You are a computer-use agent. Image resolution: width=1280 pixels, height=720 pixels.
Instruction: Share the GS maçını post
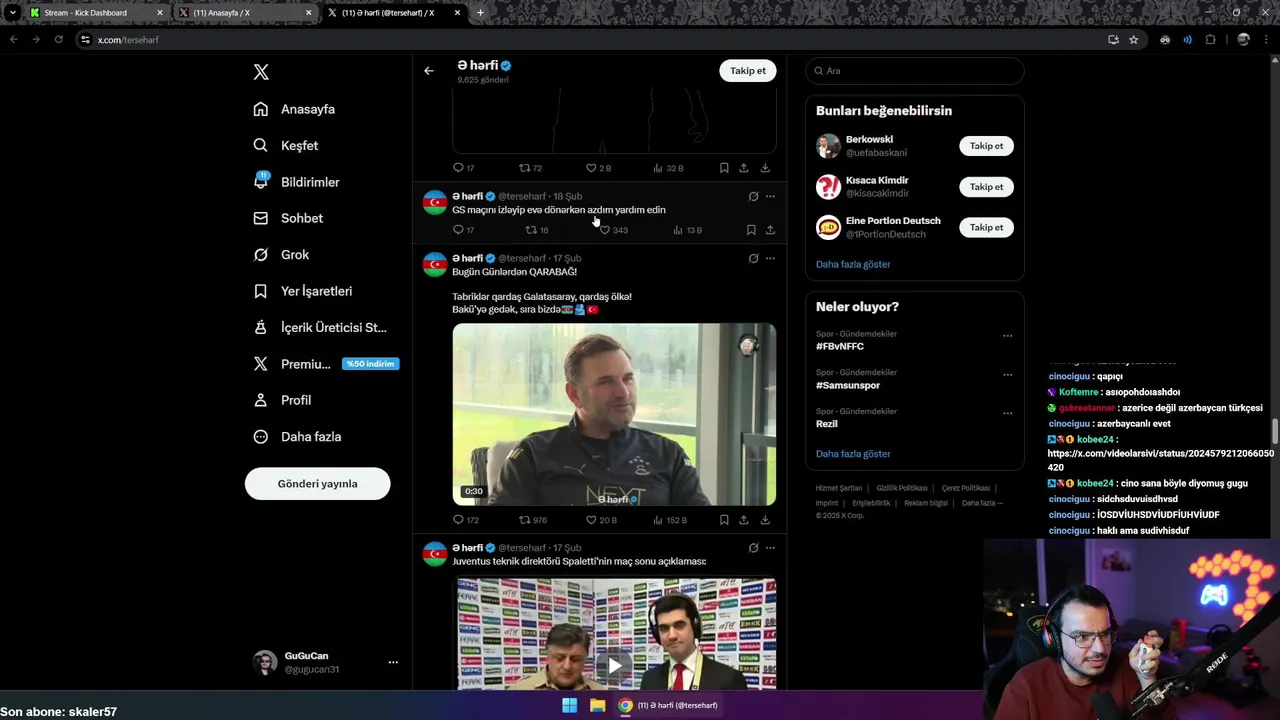tap(770, 230)
